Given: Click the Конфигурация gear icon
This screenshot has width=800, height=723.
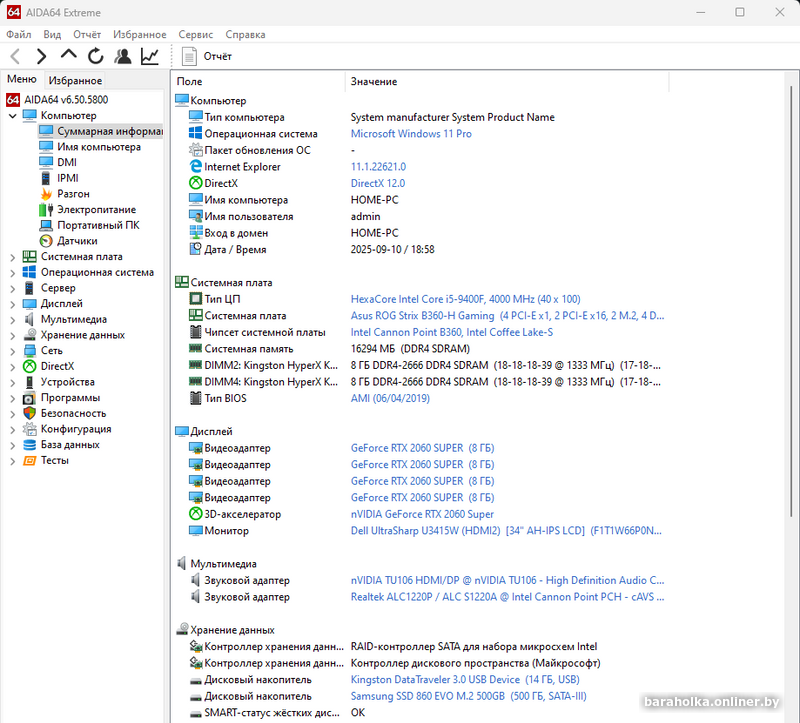Looking at the screenshot, I should tap(30, 429).
